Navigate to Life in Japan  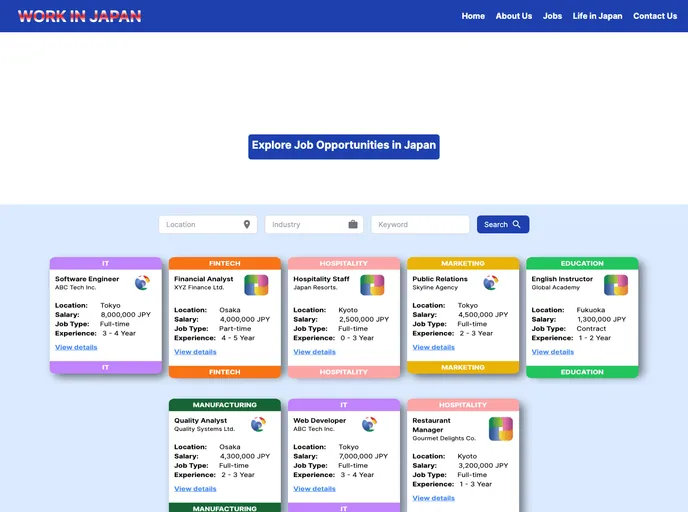click(x=597, y=16)
